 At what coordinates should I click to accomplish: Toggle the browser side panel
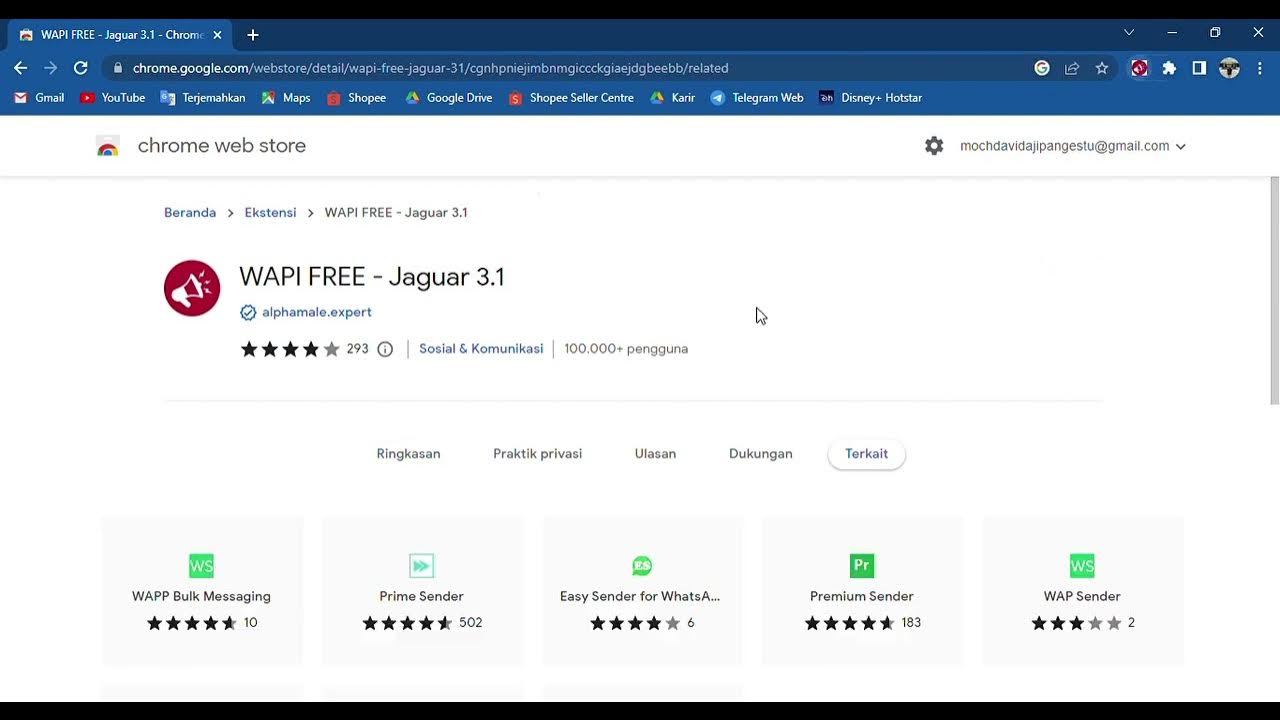1199,68
